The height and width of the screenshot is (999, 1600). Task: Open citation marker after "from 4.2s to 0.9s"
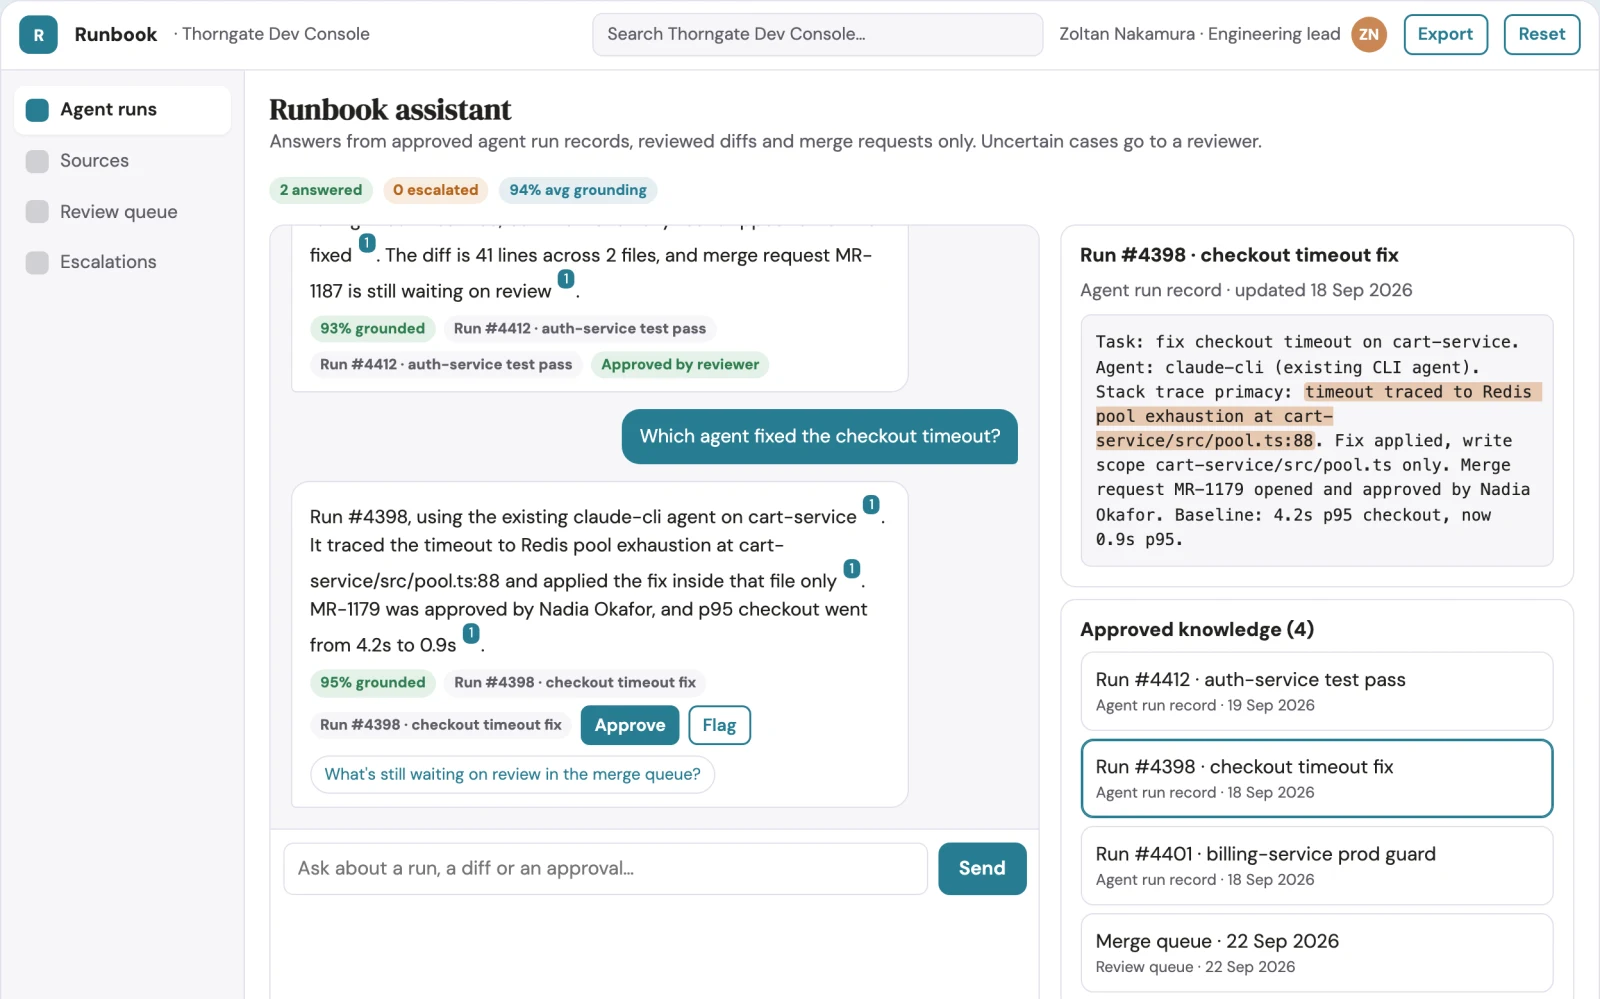tap(471, 633)
